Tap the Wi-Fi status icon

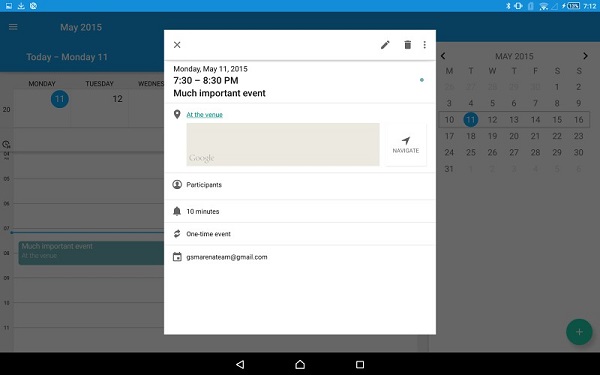[543, 6]
